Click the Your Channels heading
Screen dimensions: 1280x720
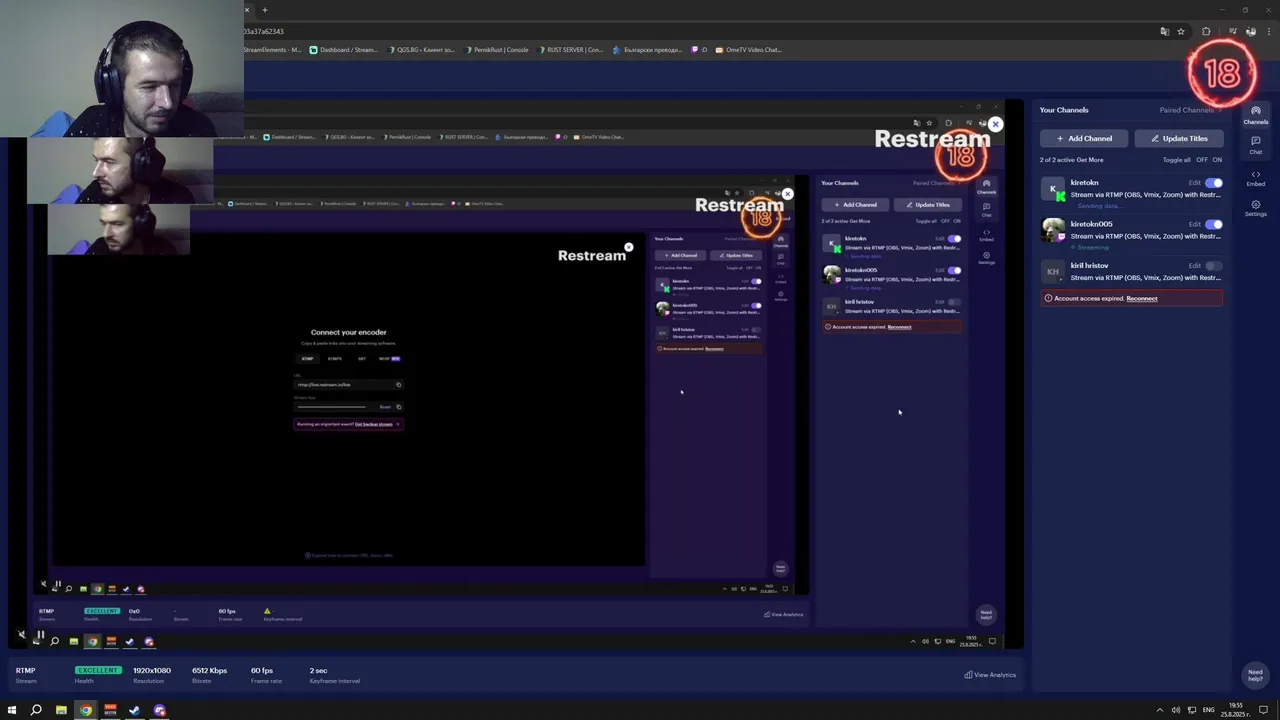(x=1064, y=110)
